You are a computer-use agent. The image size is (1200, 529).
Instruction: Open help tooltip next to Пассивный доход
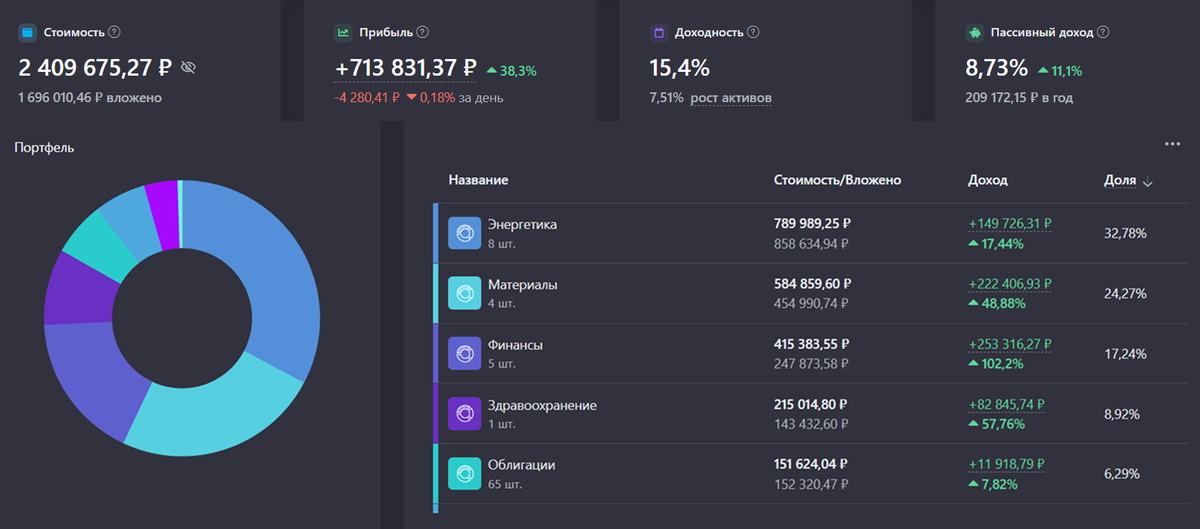coord(1103,32)
